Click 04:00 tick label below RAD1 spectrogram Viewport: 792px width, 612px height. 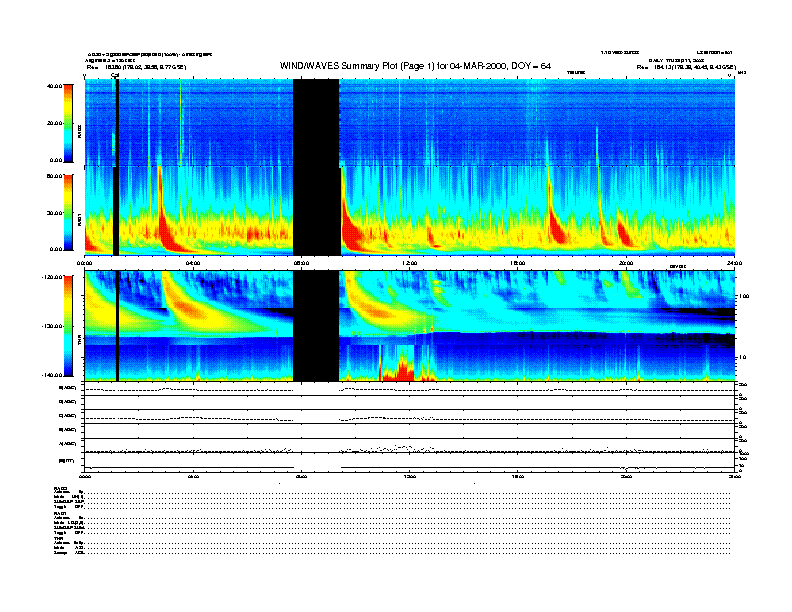(193, 263)
